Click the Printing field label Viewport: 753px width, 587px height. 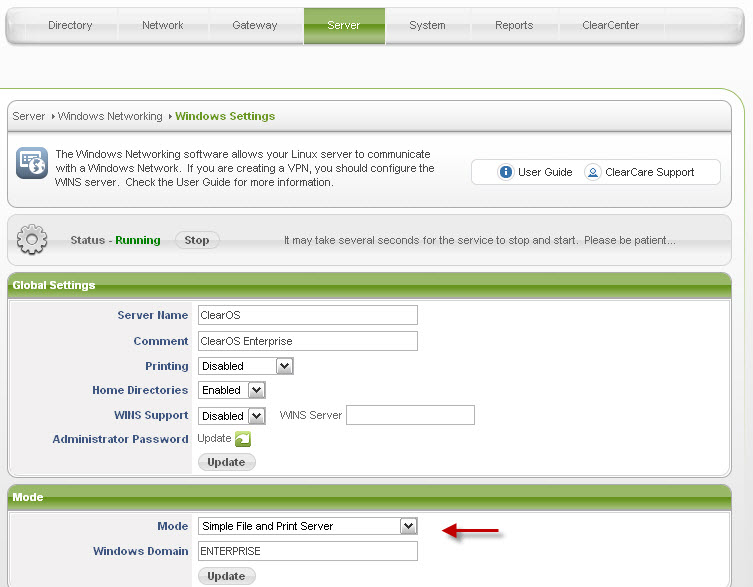(167, 366)
